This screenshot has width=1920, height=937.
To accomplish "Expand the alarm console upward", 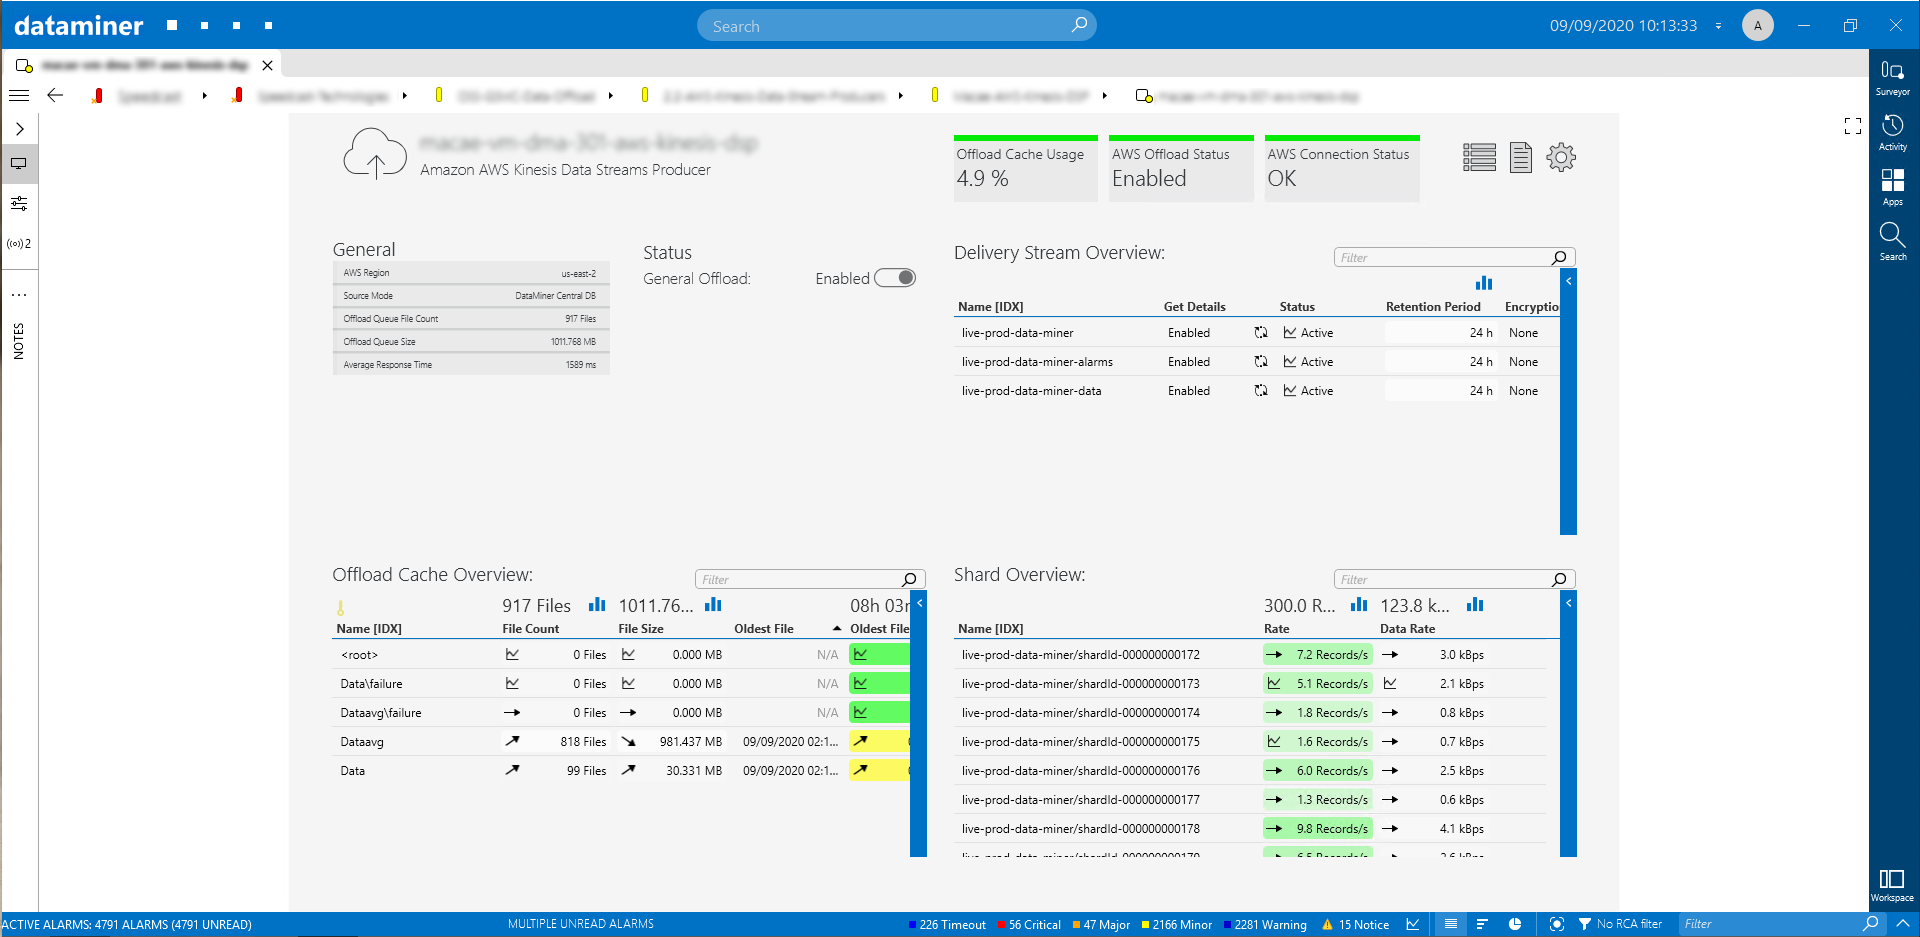I will click(1903, 924).
